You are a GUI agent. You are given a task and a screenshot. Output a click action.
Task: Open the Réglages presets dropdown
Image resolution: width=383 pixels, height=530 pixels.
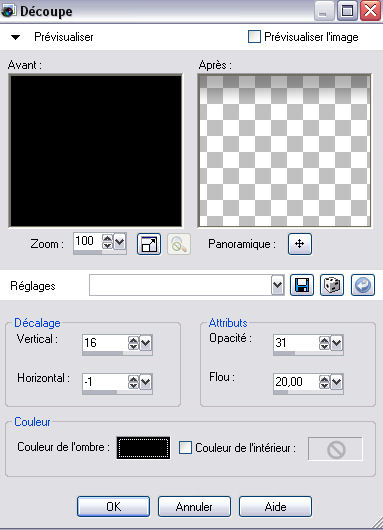[x=278, y=285]
